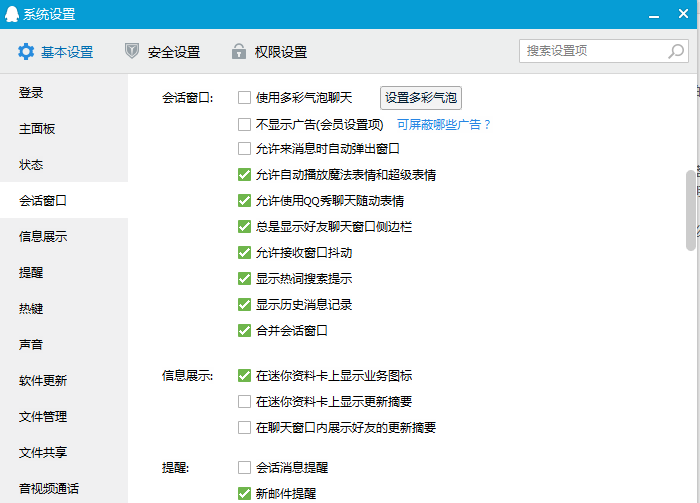This screenshot has height=503, width=700.
Task: Uncheck 新邮件提醒 checkbox
Action: pyautogui.click(x=244, y=494)
